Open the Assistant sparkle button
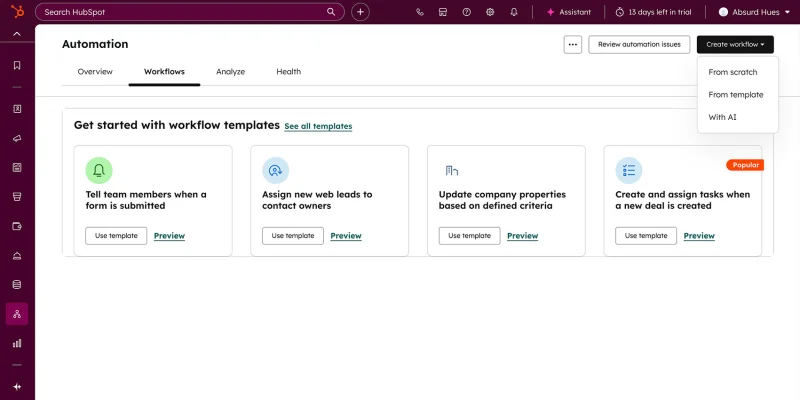Viewport: 800px width, 400px height. tap(568, 12)
